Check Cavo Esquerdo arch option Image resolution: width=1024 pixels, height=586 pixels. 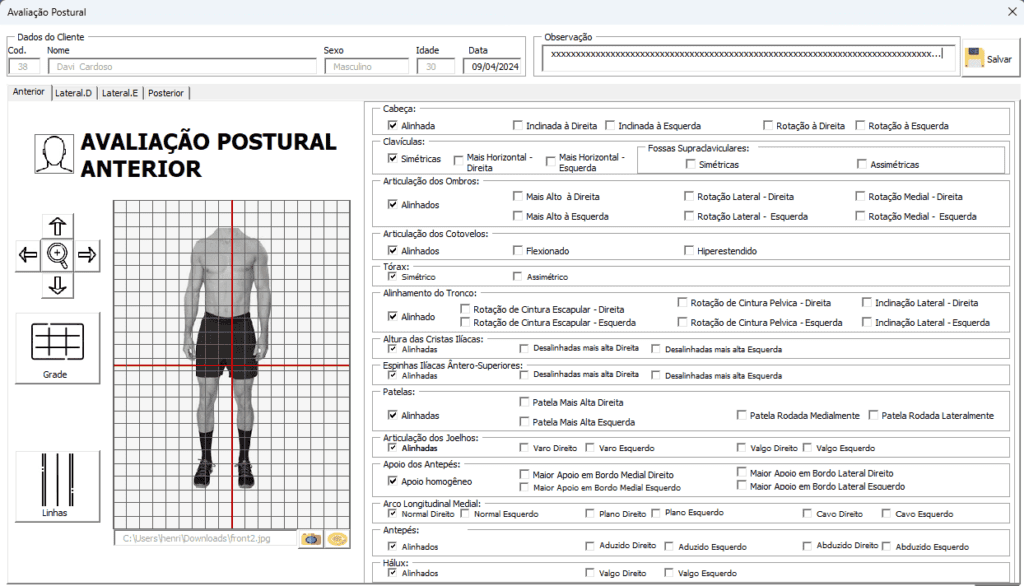coord(886,513)
